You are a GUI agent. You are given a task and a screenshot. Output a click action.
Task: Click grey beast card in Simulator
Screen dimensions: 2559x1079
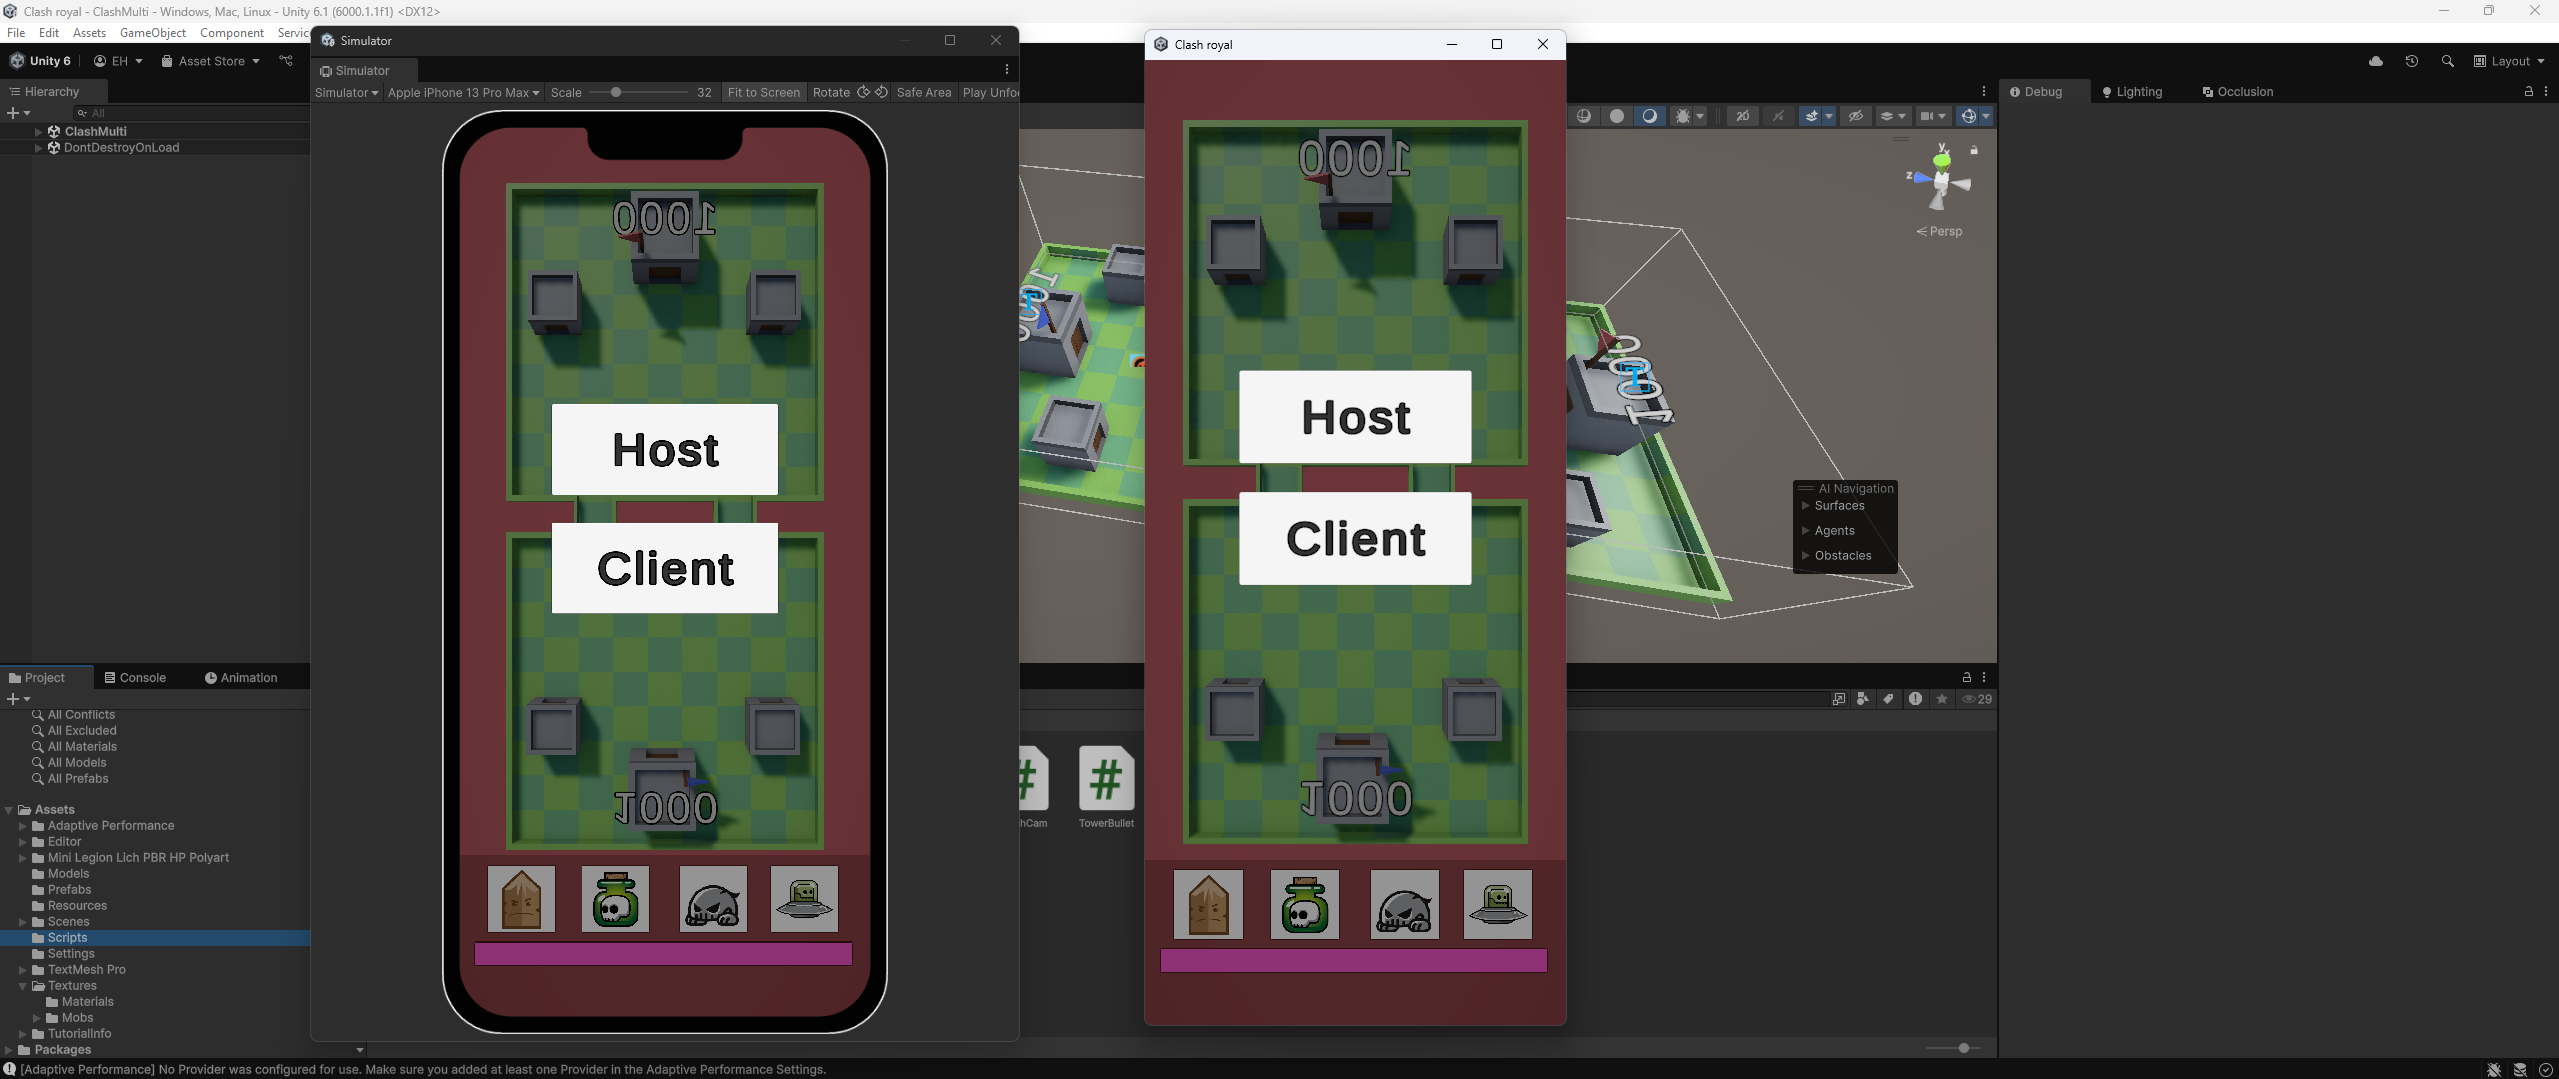pos(713,899)
